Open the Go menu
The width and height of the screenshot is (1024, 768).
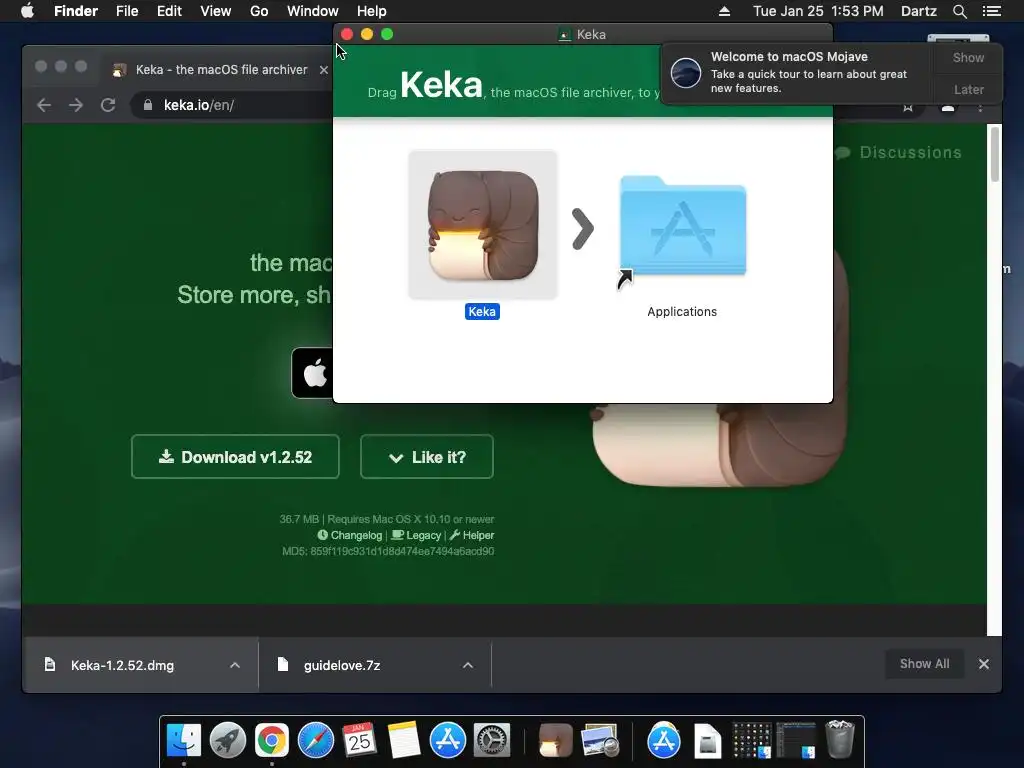[259, 11]
